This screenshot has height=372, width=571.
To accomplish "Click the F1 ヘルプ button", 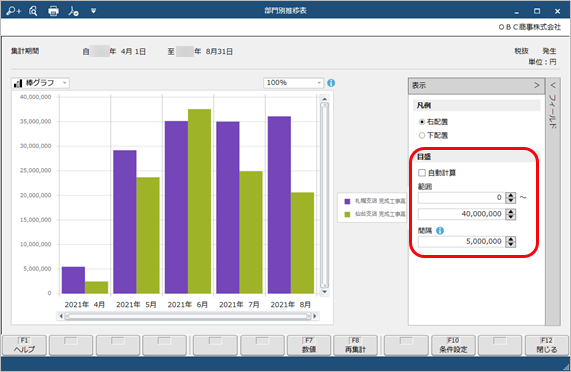I will [24, 345].
